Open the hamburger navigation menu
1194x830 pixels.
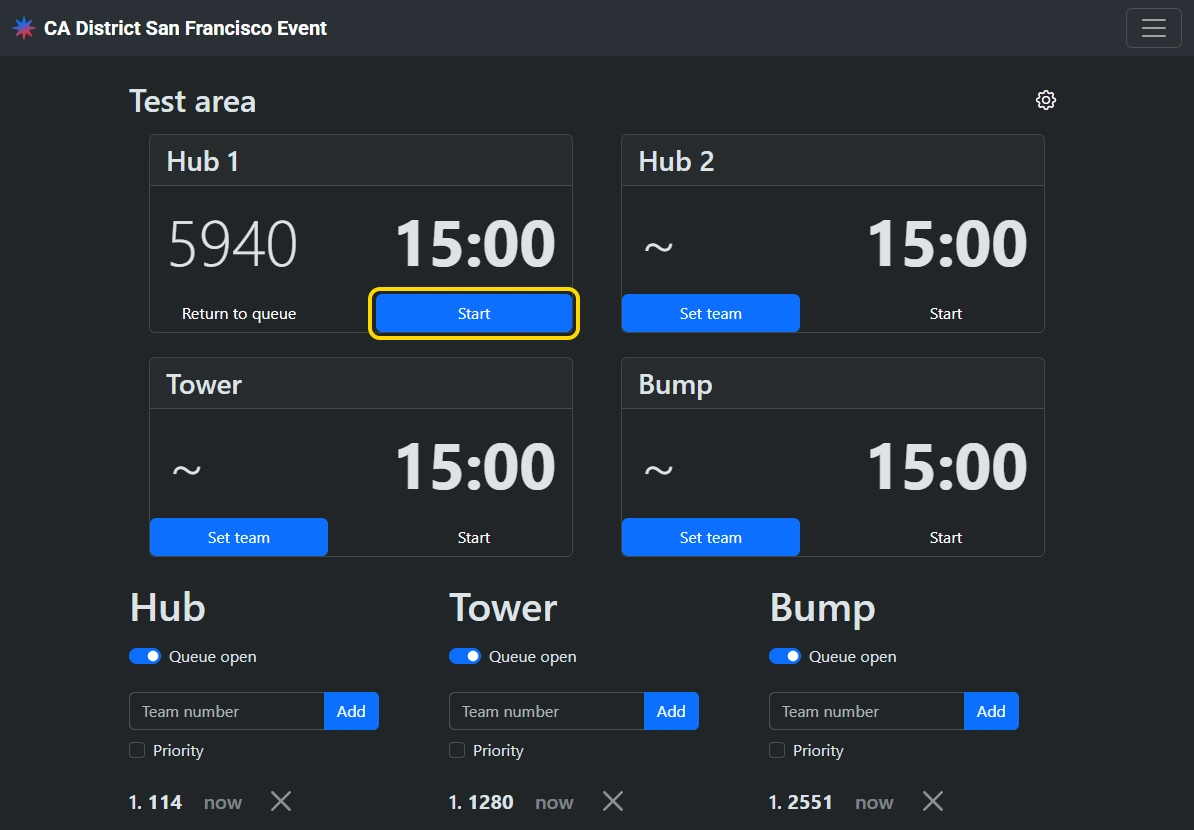[1153, 28]
